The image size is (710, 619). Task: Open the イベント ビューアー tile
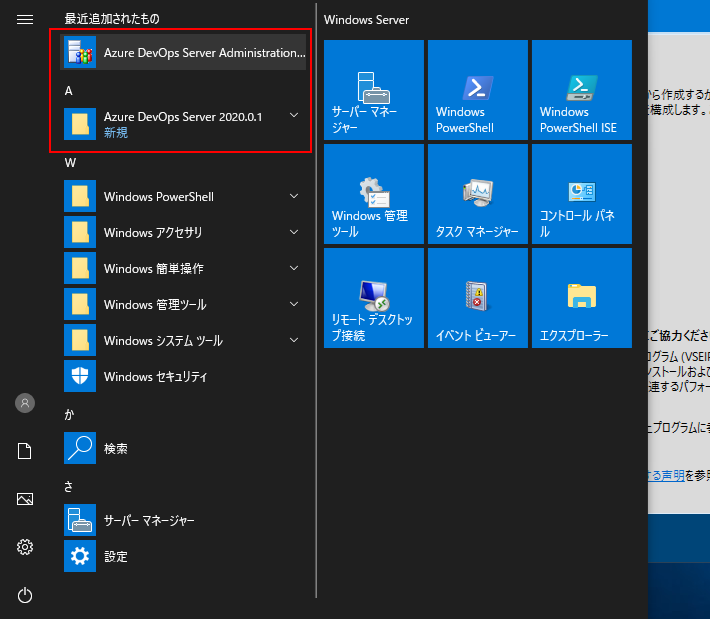pyautogui.click(x=478, y=298)
